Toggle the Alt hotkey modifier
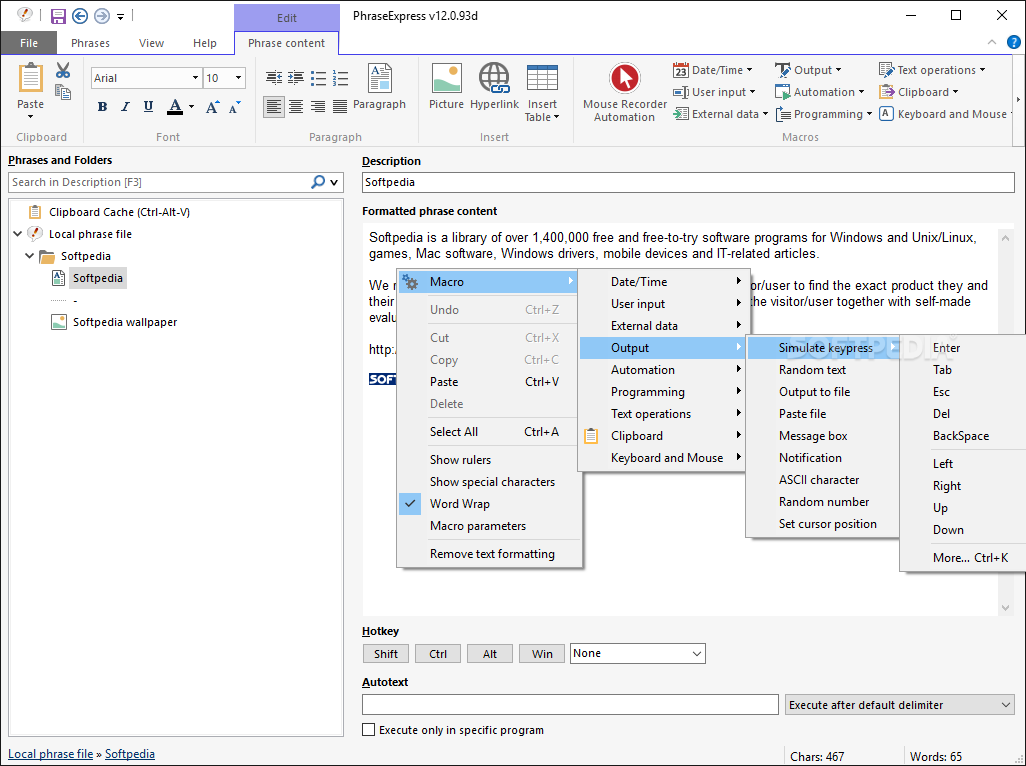The width and height of the screenshot is (1026, 766). point(489,653)
